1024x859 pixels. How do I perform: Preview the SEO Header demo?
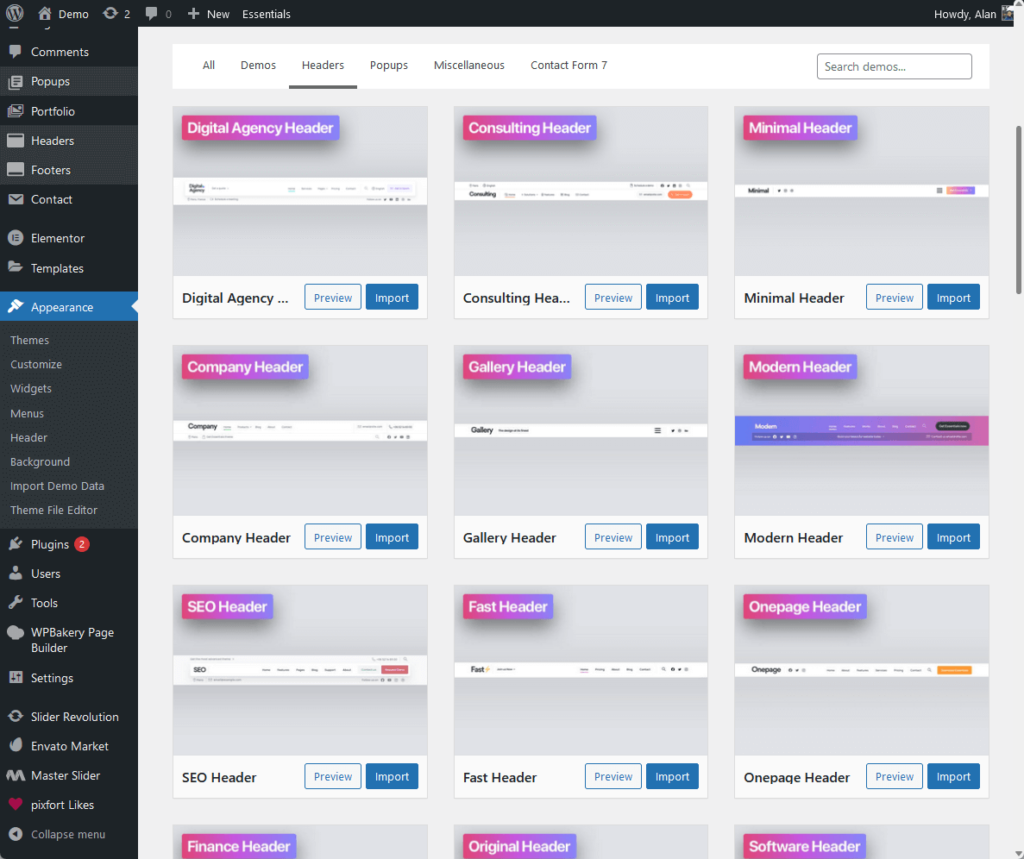tap(332, 776)
